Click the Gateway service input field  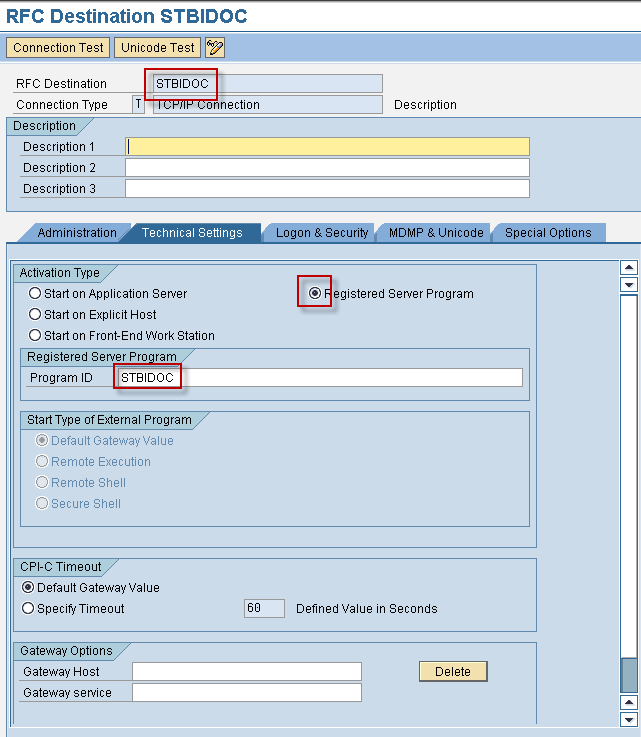247,693
